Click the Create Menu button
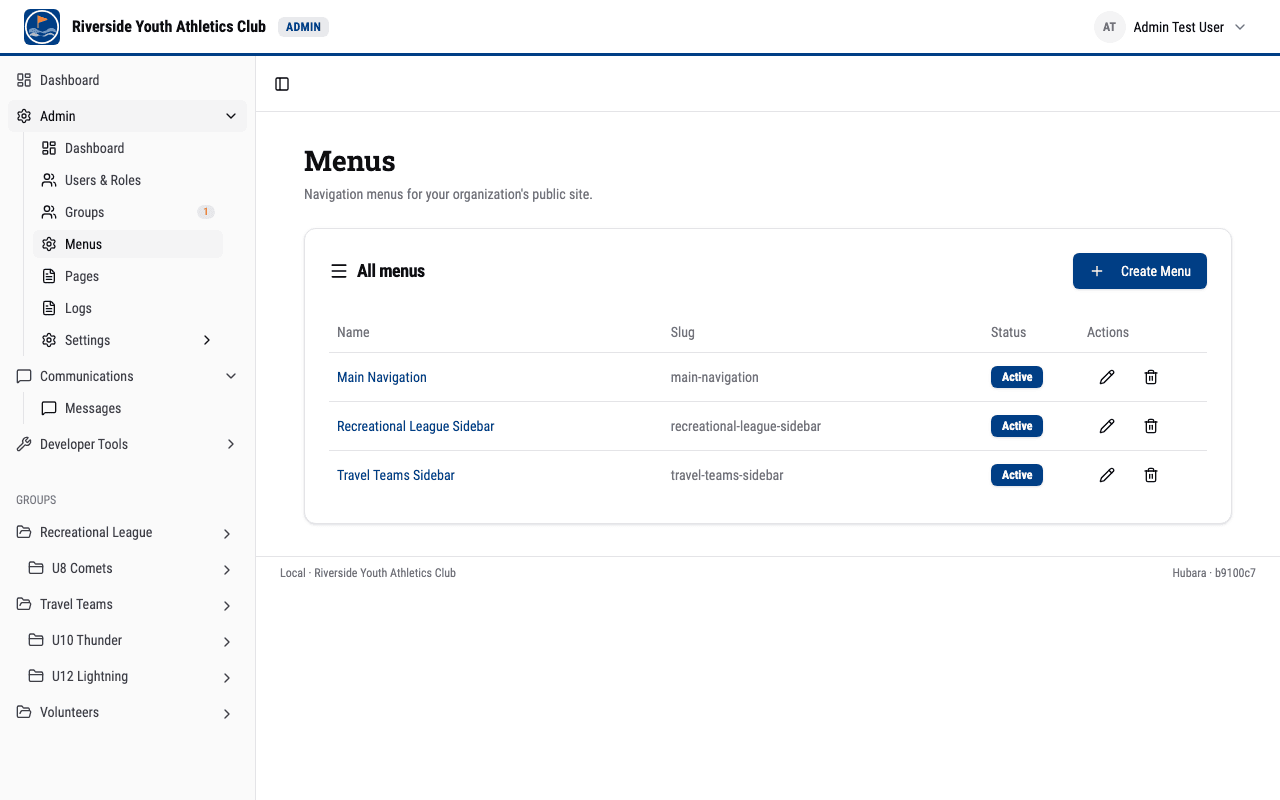Image resolution: width=1280 pixels, height=800 pixels. click(x=1140, y=271)
